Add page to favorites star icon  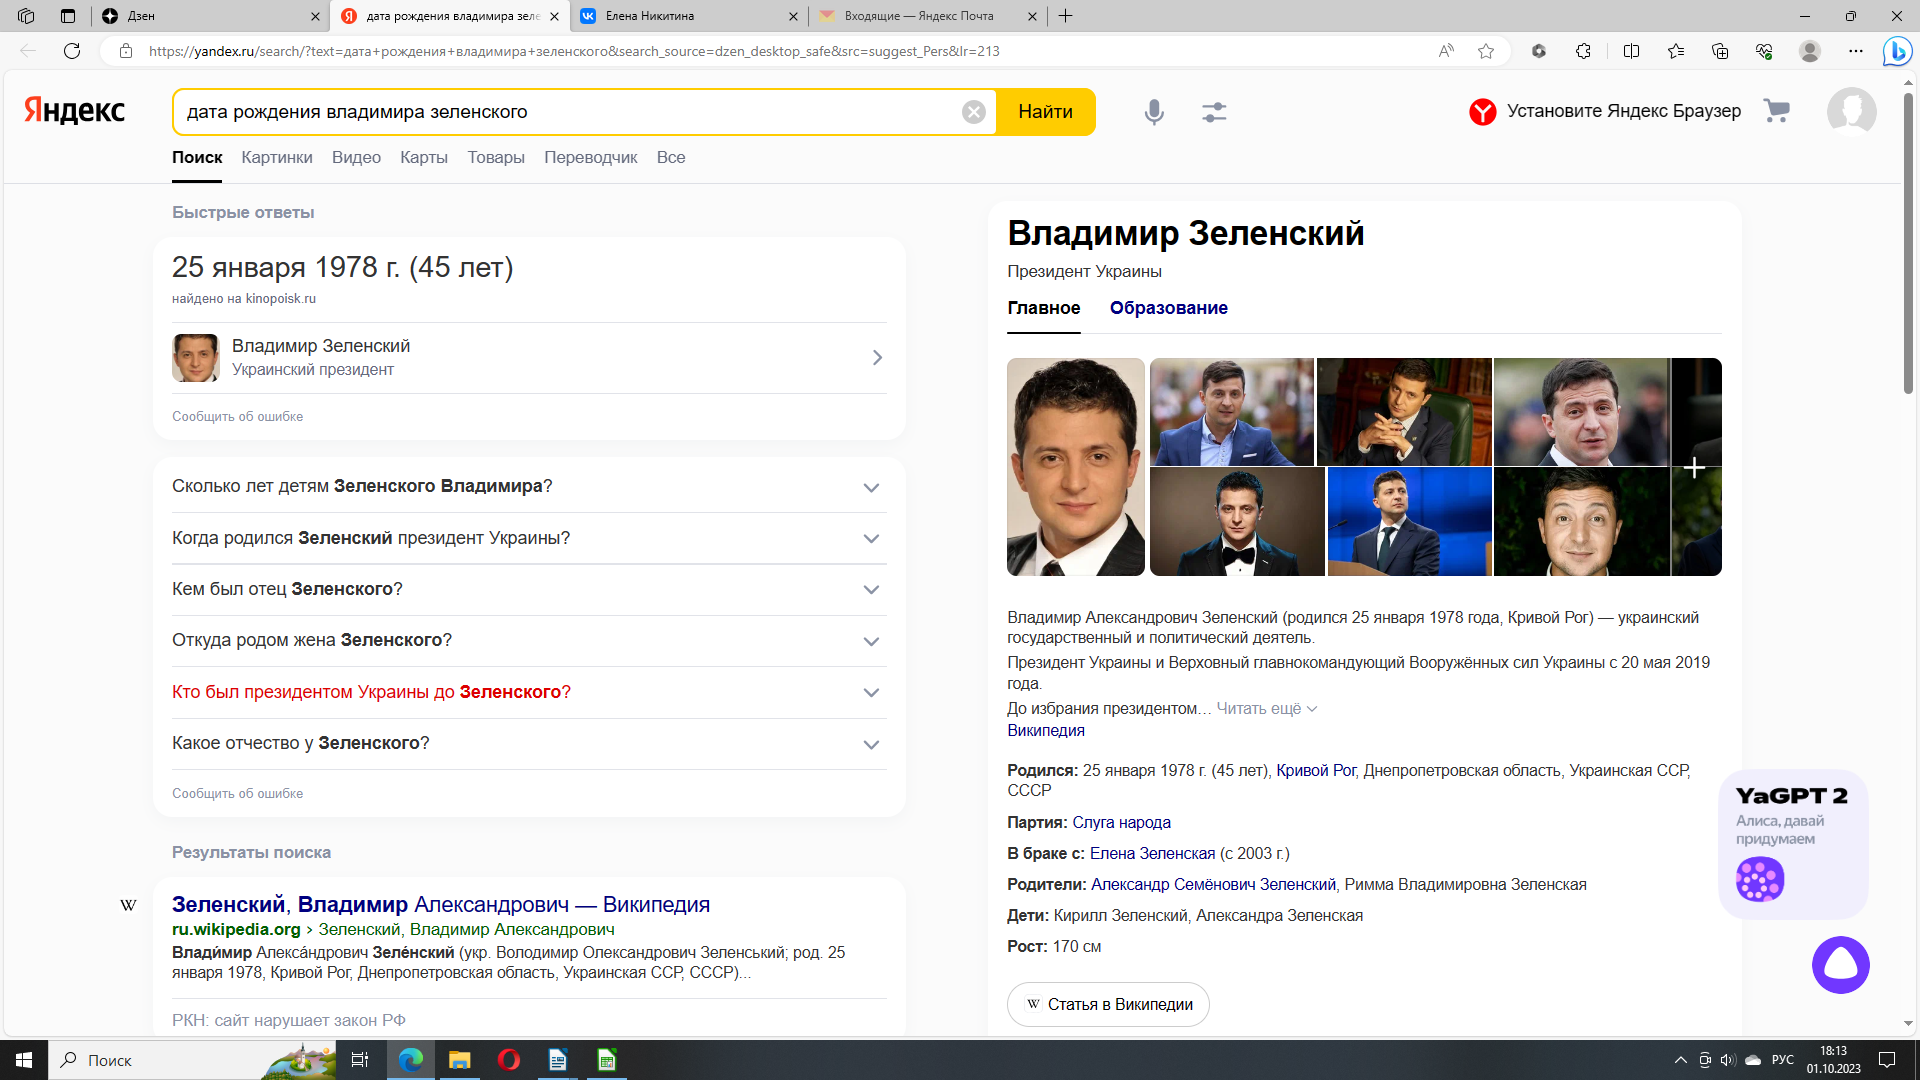coord(1486,51)
